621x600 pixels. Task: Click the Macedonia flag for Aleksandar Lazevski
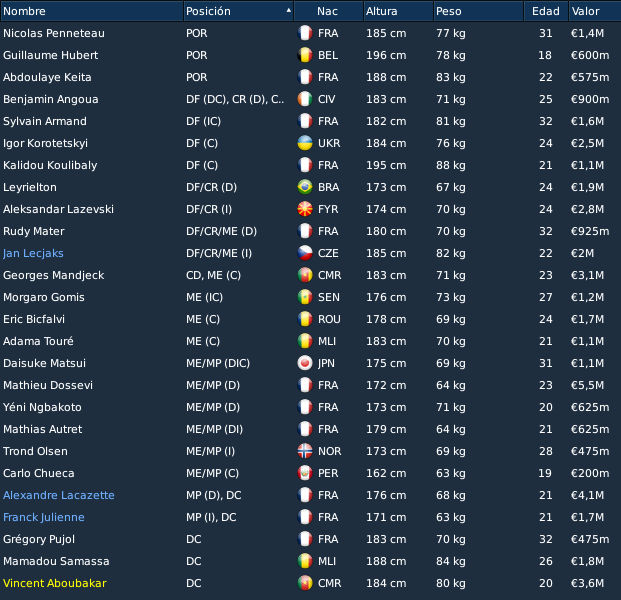[x=305, y=209]
